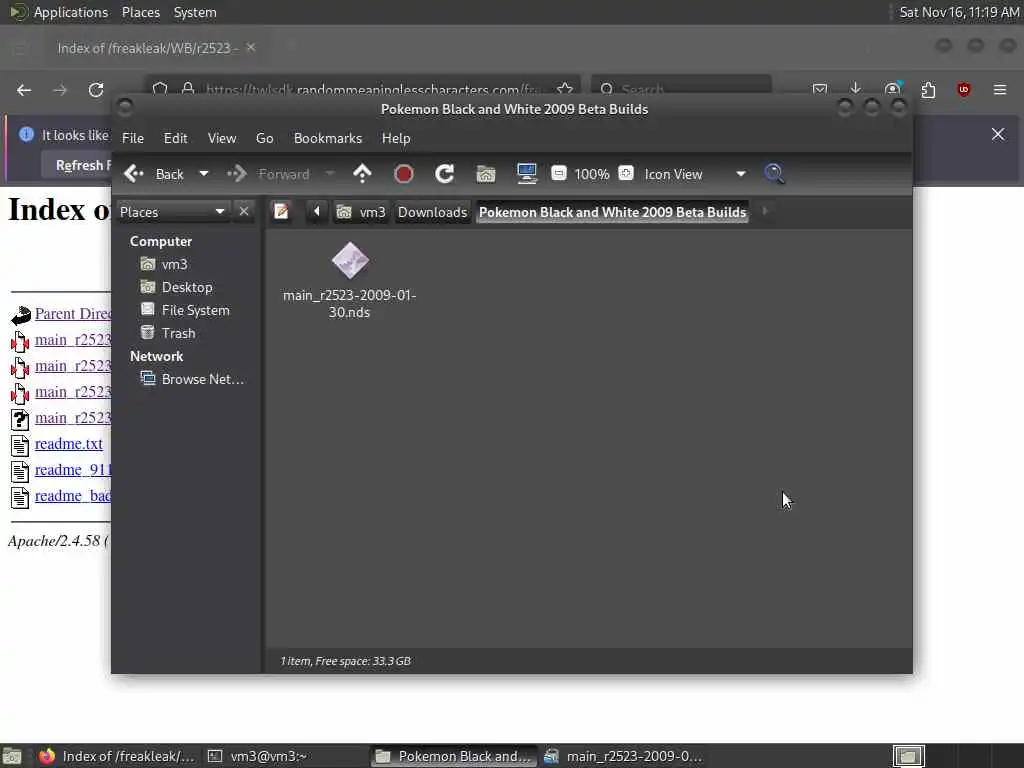Reload the current folder in the file manager
The width and height of the screenshot is (1024, 768).
[x=445, y=174]
